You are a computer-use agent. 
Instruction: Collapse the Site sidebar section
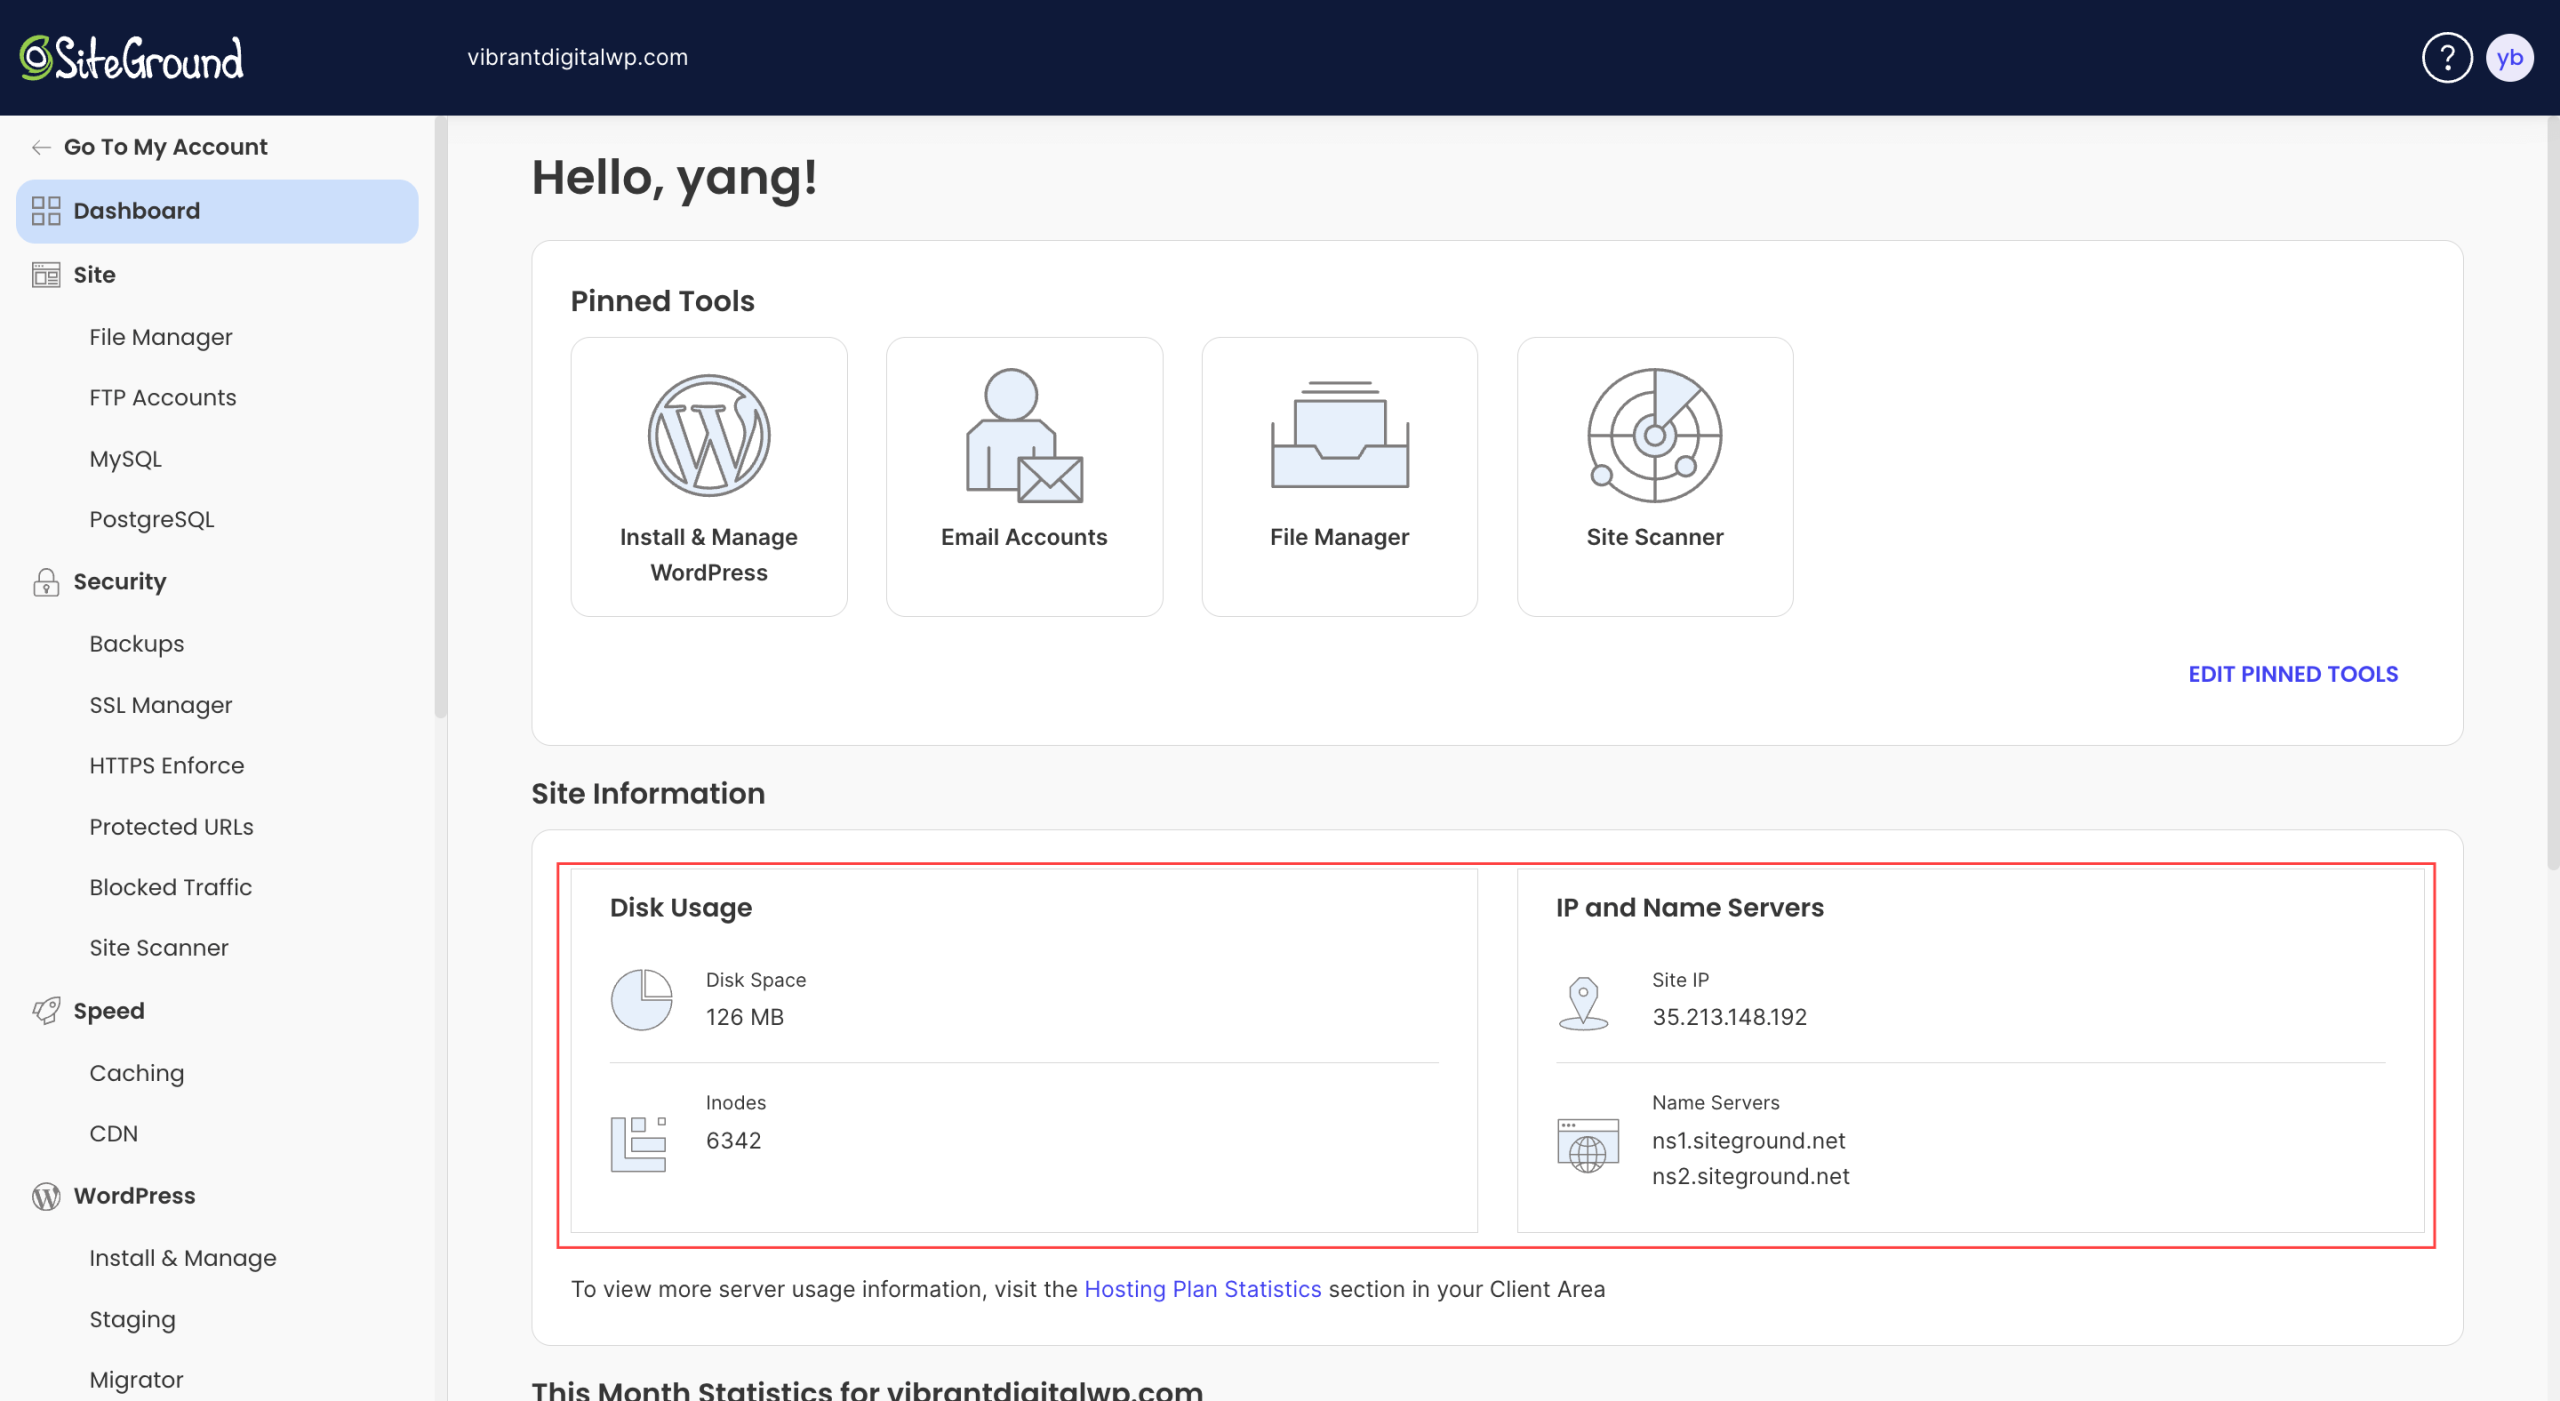[x=95, y=275]
